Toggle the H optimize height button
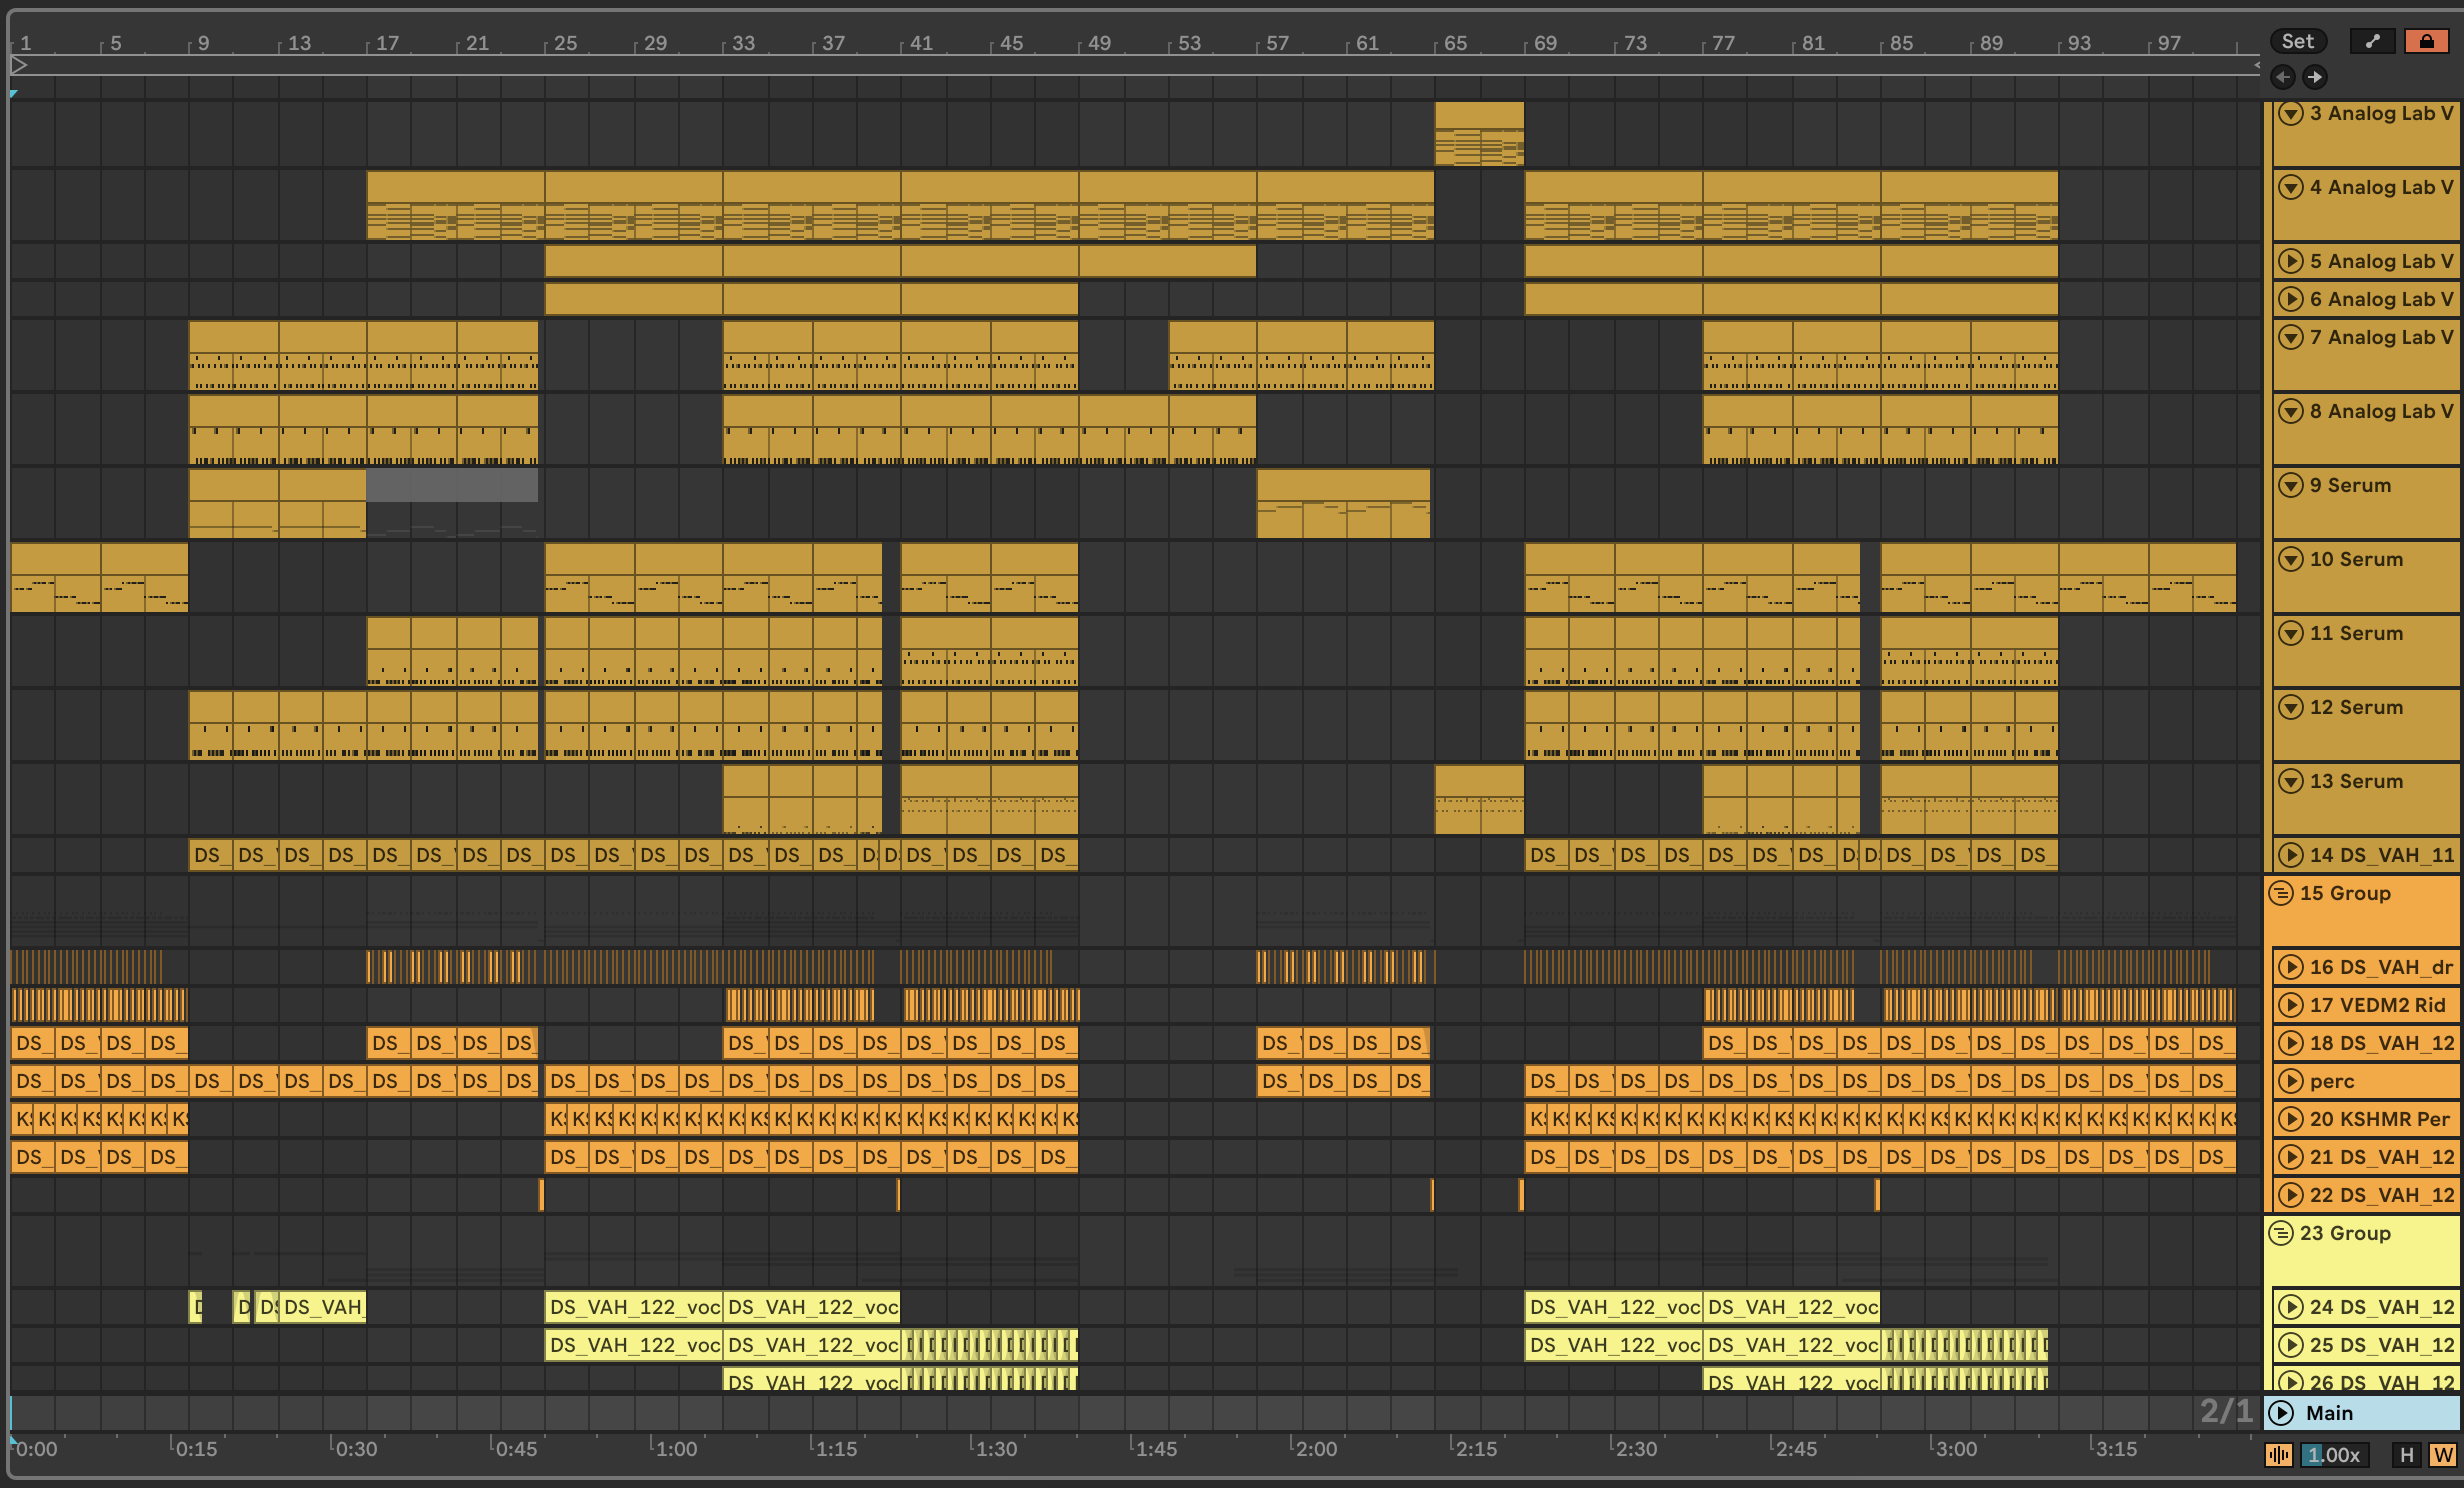Screen dimensions: 2464x1488 click(x=2406, y=1455)
